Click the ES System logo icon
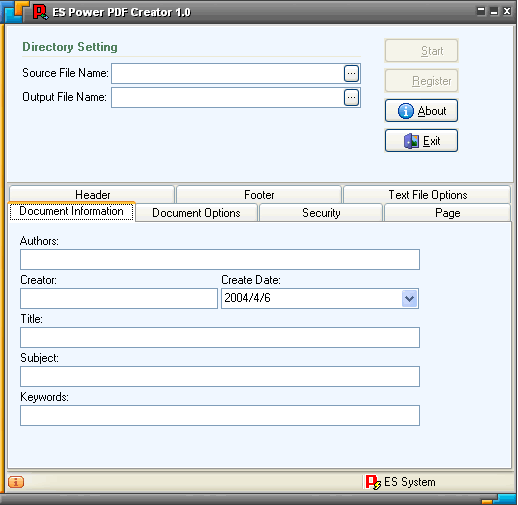Viewport: 518px width, 505px height. (373, 482)
